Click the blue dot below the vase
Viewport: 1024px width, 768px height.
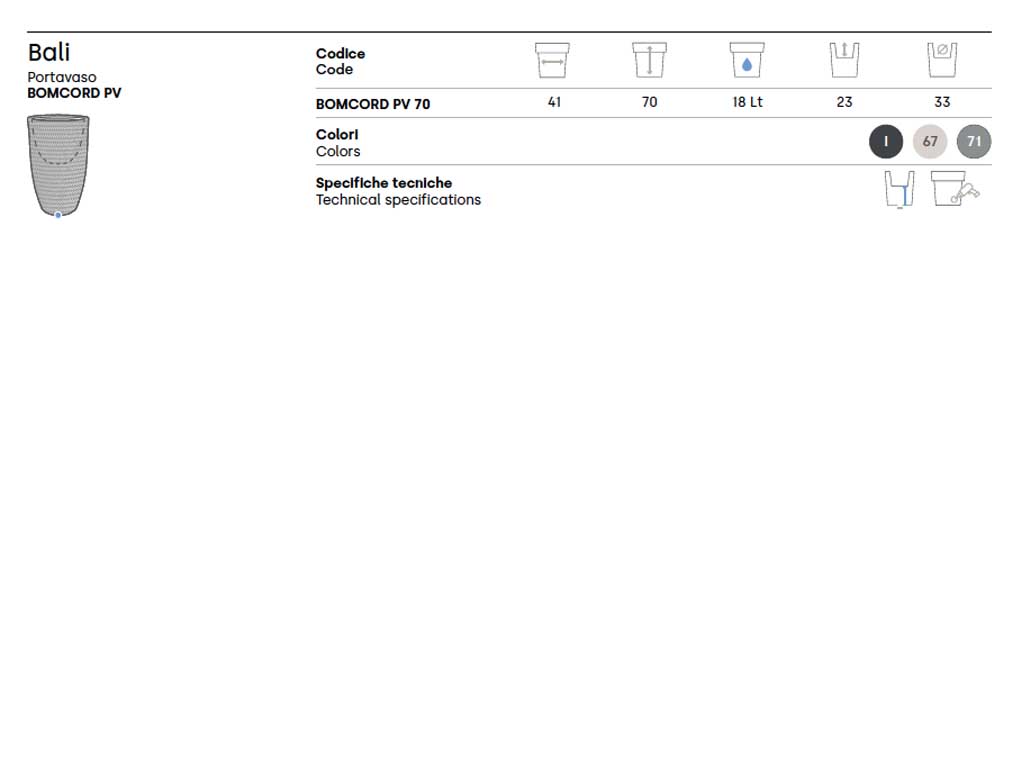[58, 215]
